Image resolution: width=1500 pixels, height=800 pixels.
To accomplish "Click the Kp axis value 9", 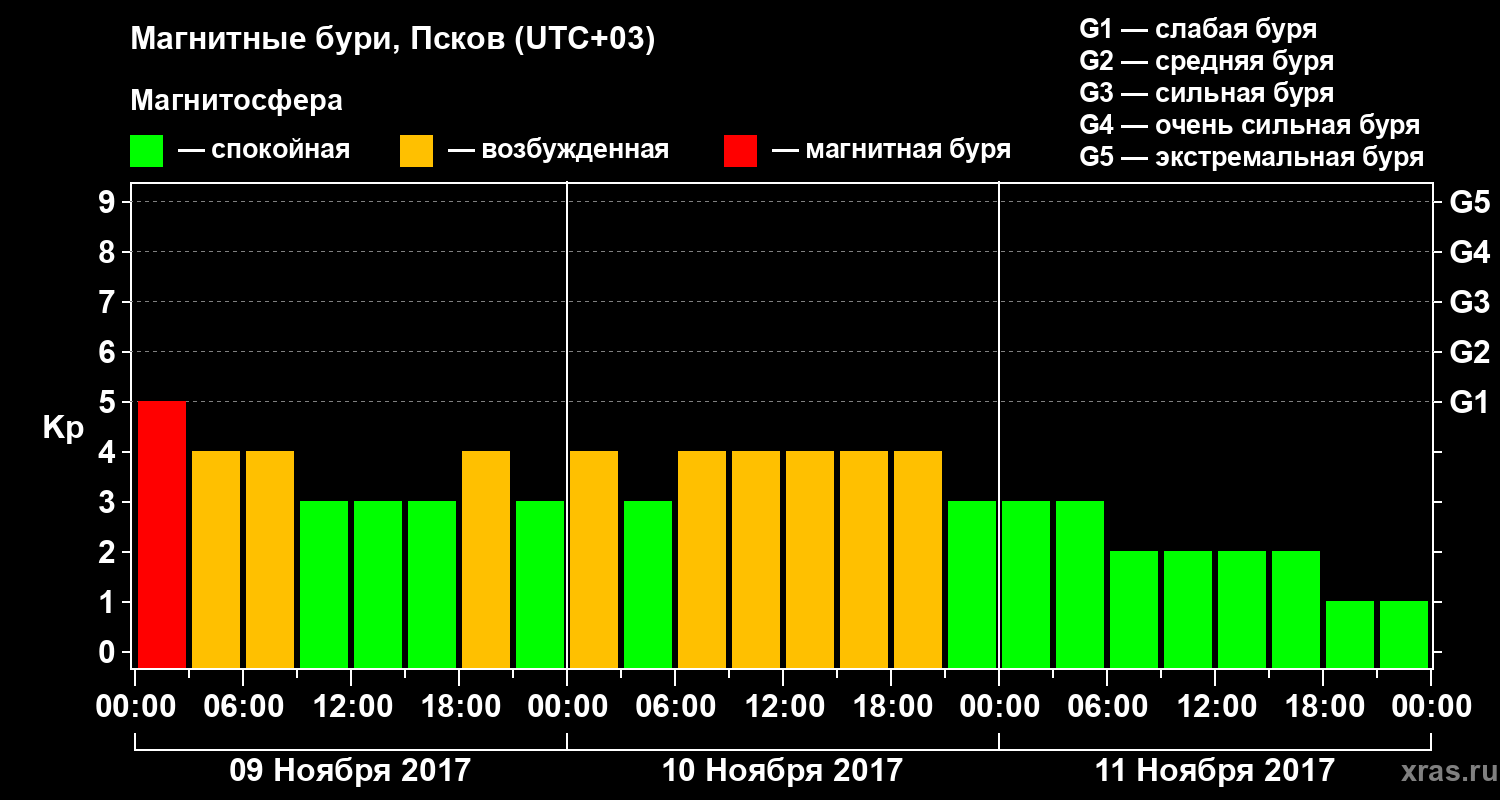I will coord(109,202).
